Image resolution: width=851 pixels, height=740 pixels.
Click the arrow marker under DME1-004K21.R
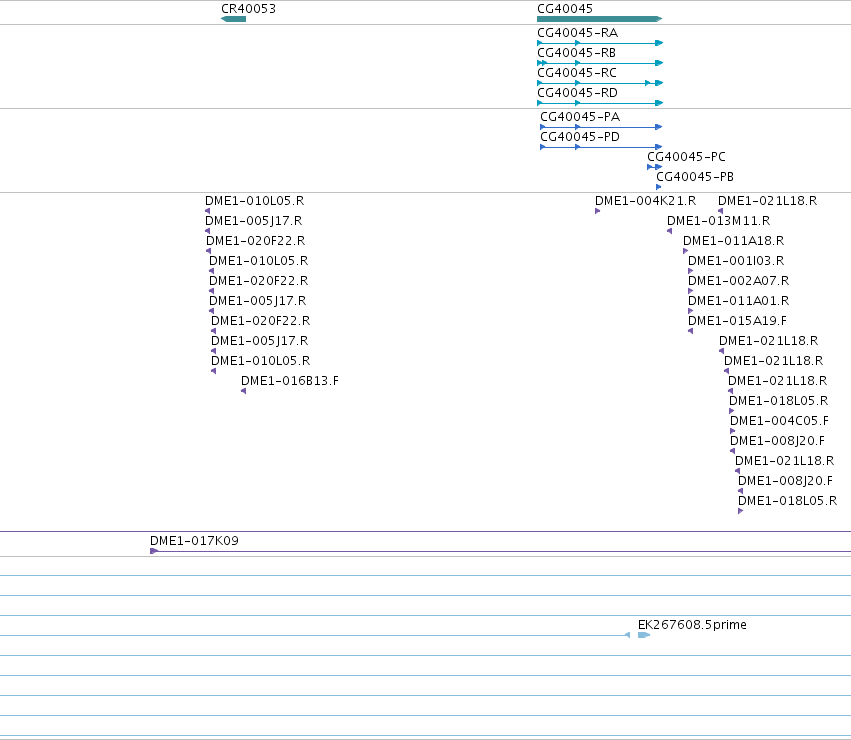(x=598, y=211)
